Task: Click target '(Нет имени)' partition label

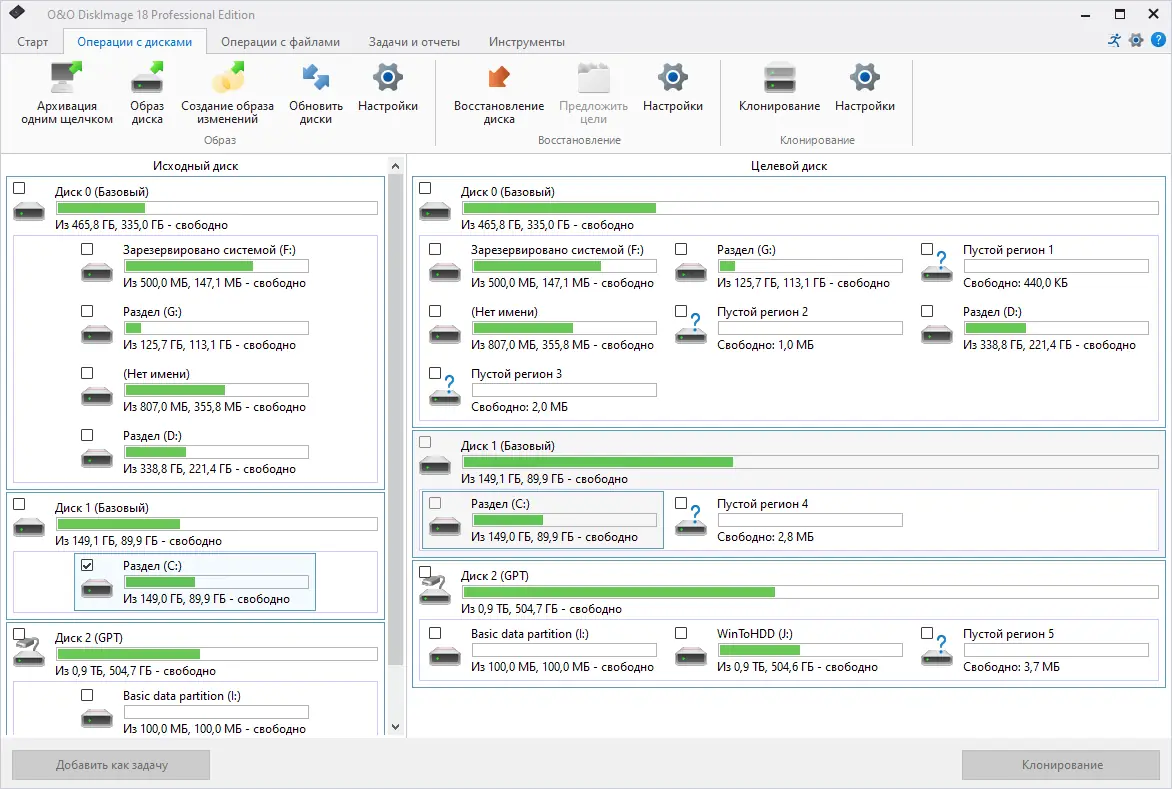Action: (x=504, y=312)
